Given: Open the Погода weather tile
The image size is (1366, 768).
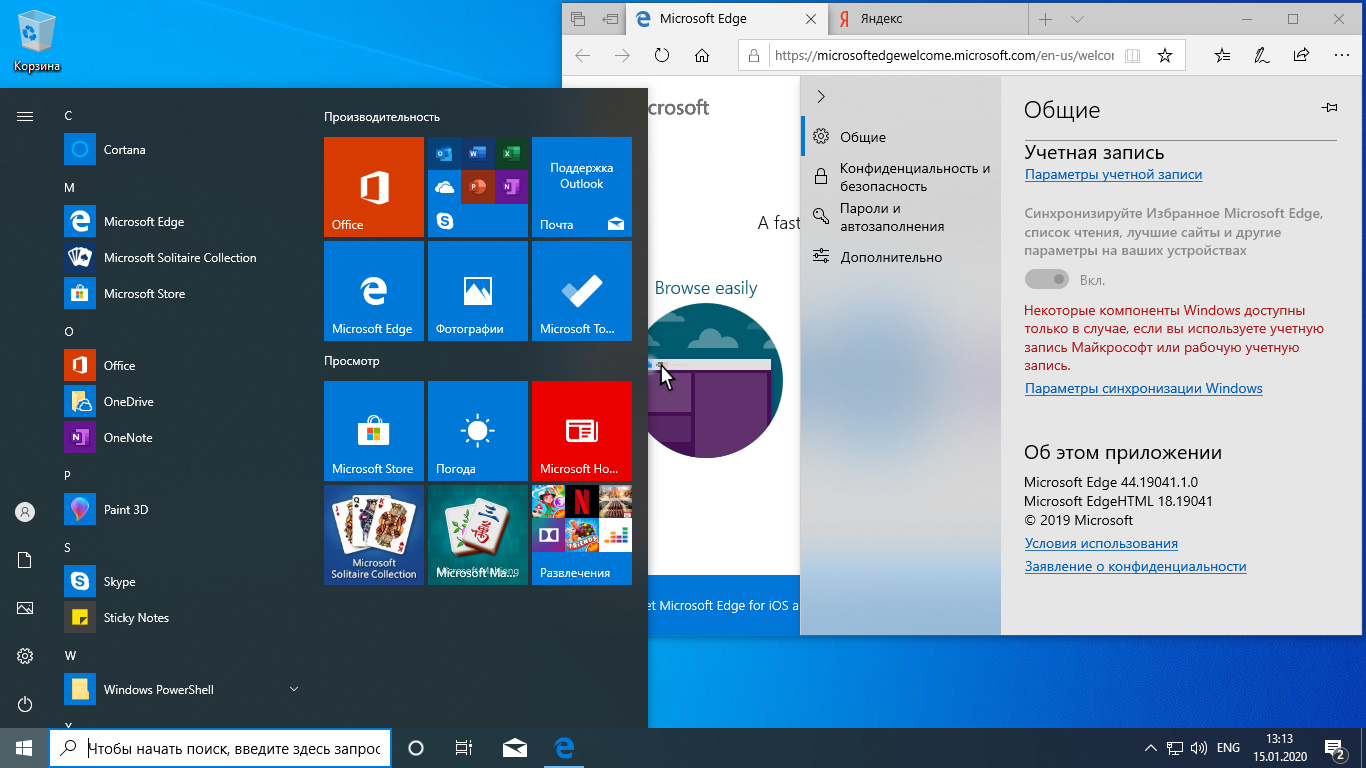Looking at the screenshot, I should coord(478,431).
